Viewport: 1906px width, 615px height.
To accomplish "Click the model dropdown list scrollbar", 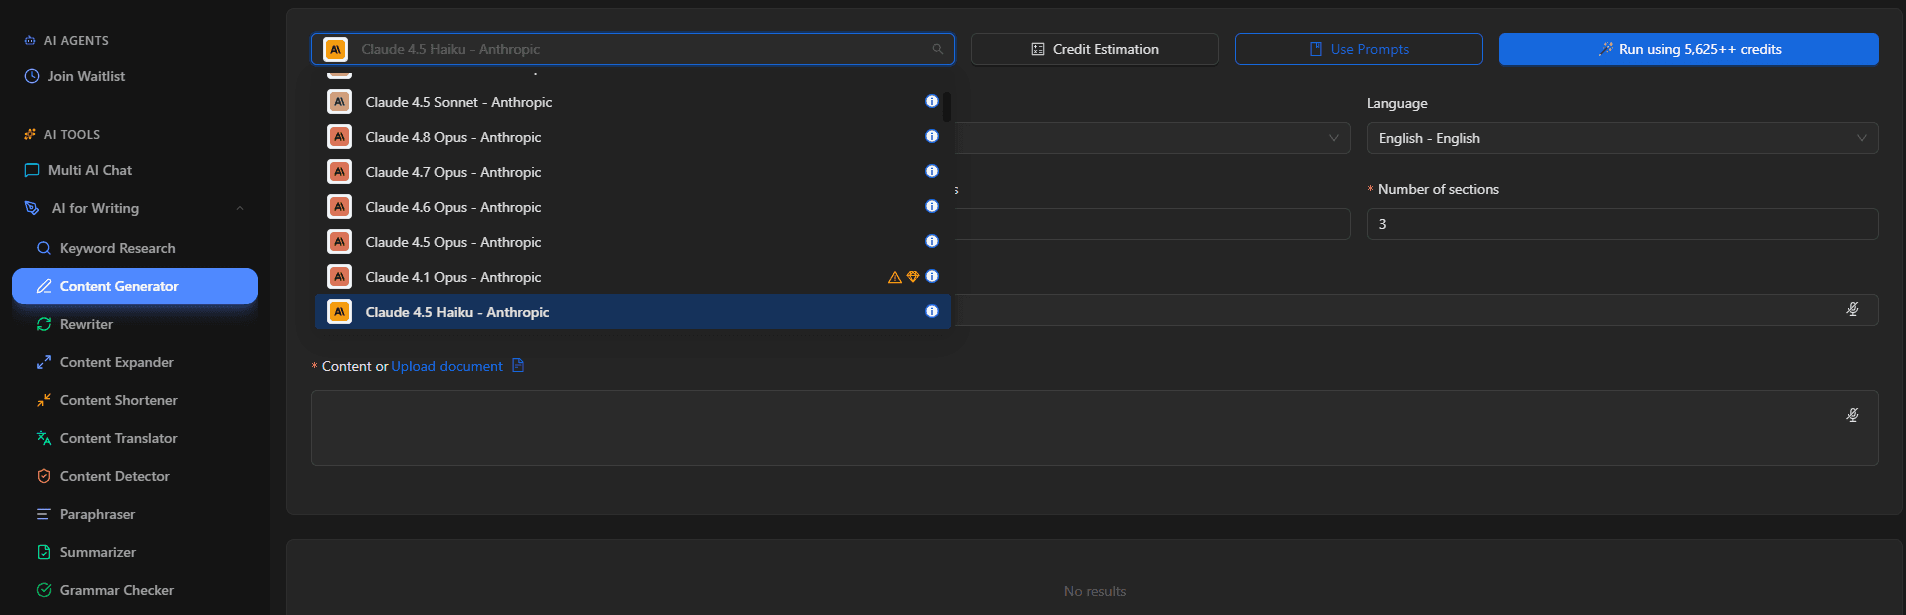I will click(x=946, y=106).
